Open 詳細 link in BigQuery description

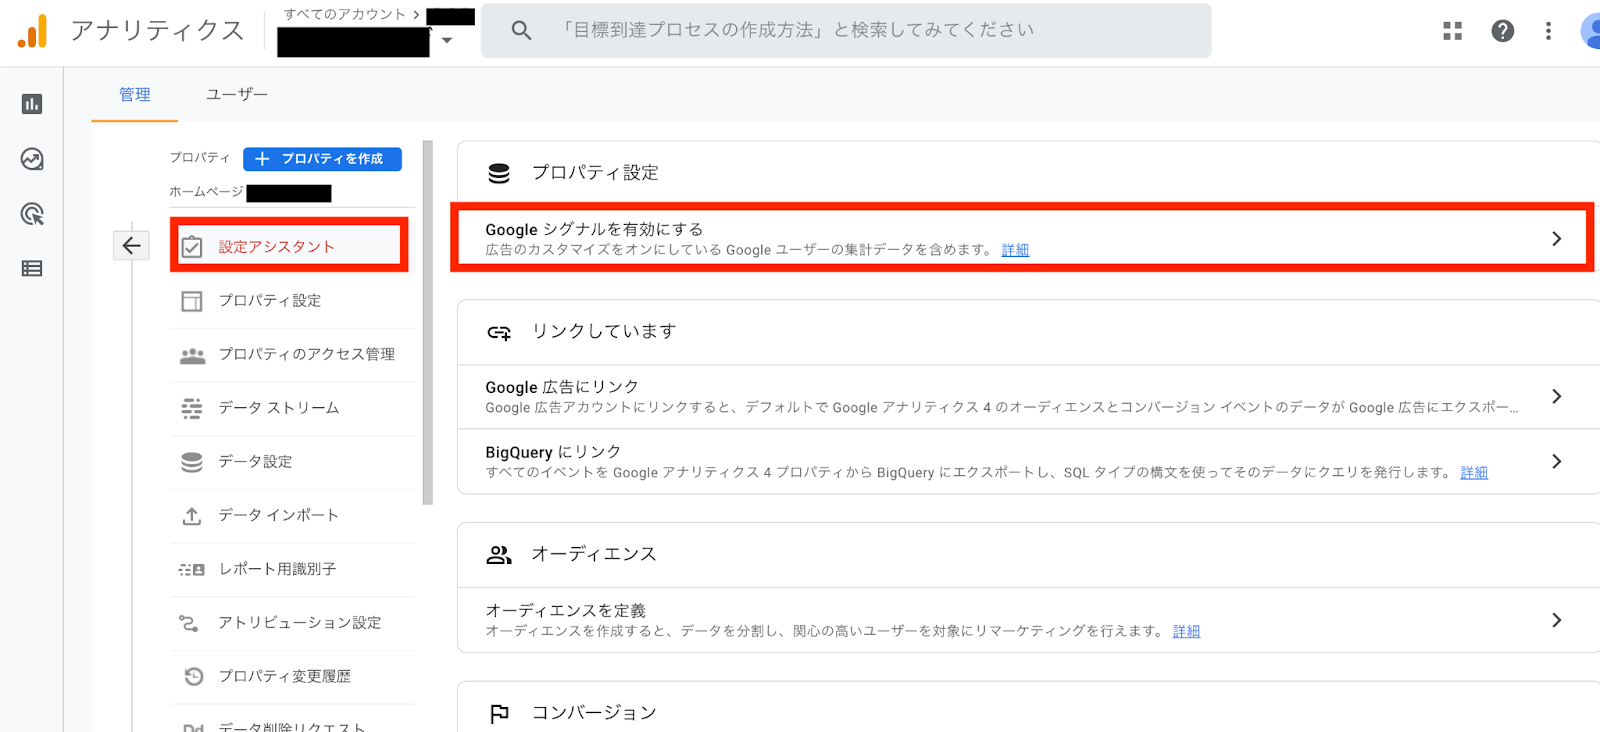click(1474, 473)
